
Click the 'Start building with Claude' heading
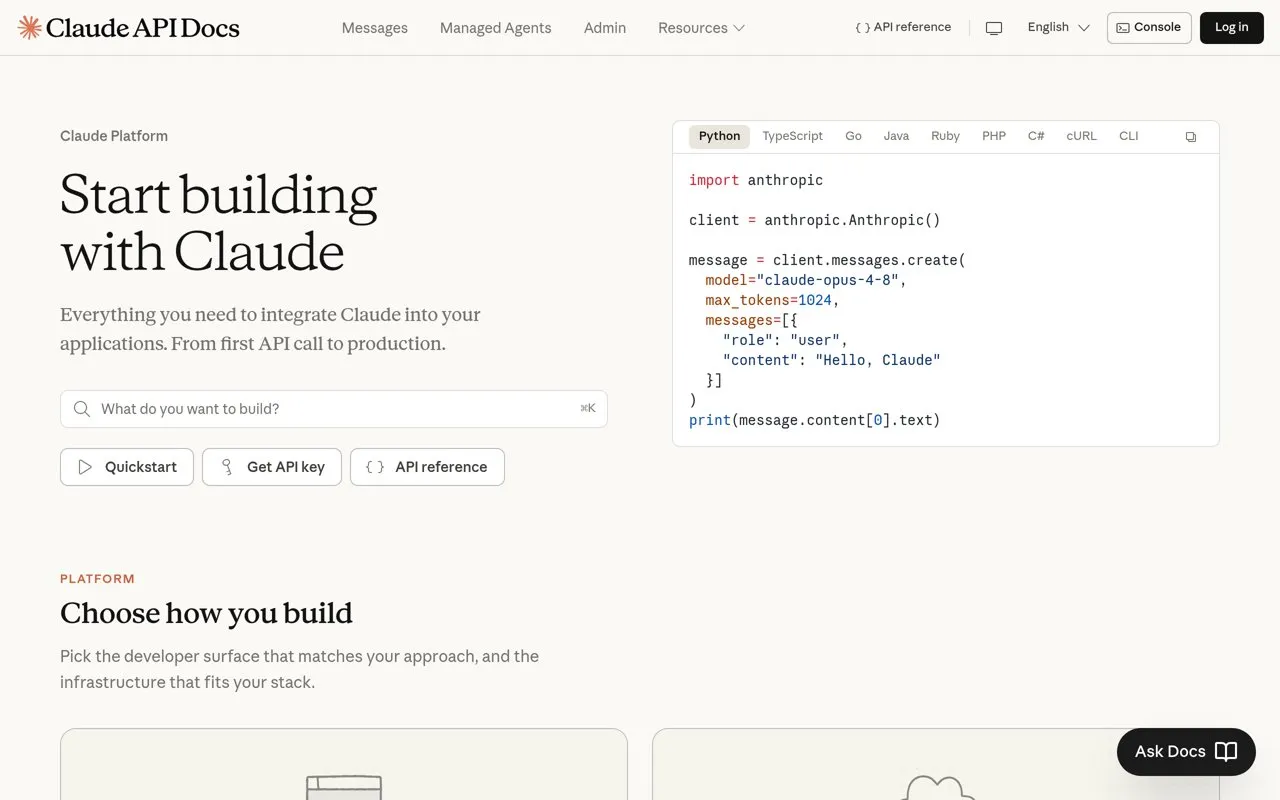(218, 223)
